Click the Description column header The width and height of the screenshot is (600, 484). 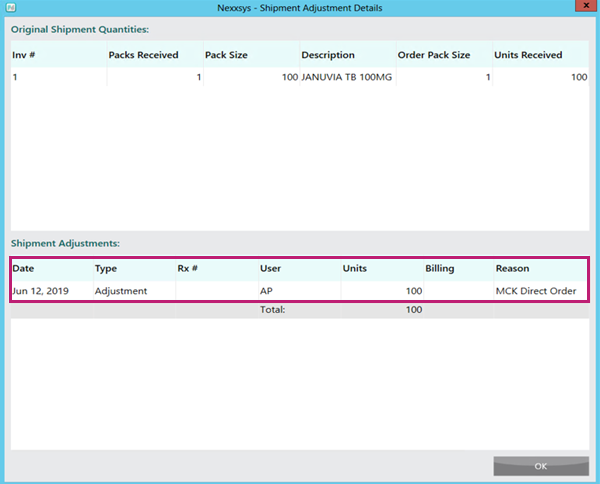[327, 55]
